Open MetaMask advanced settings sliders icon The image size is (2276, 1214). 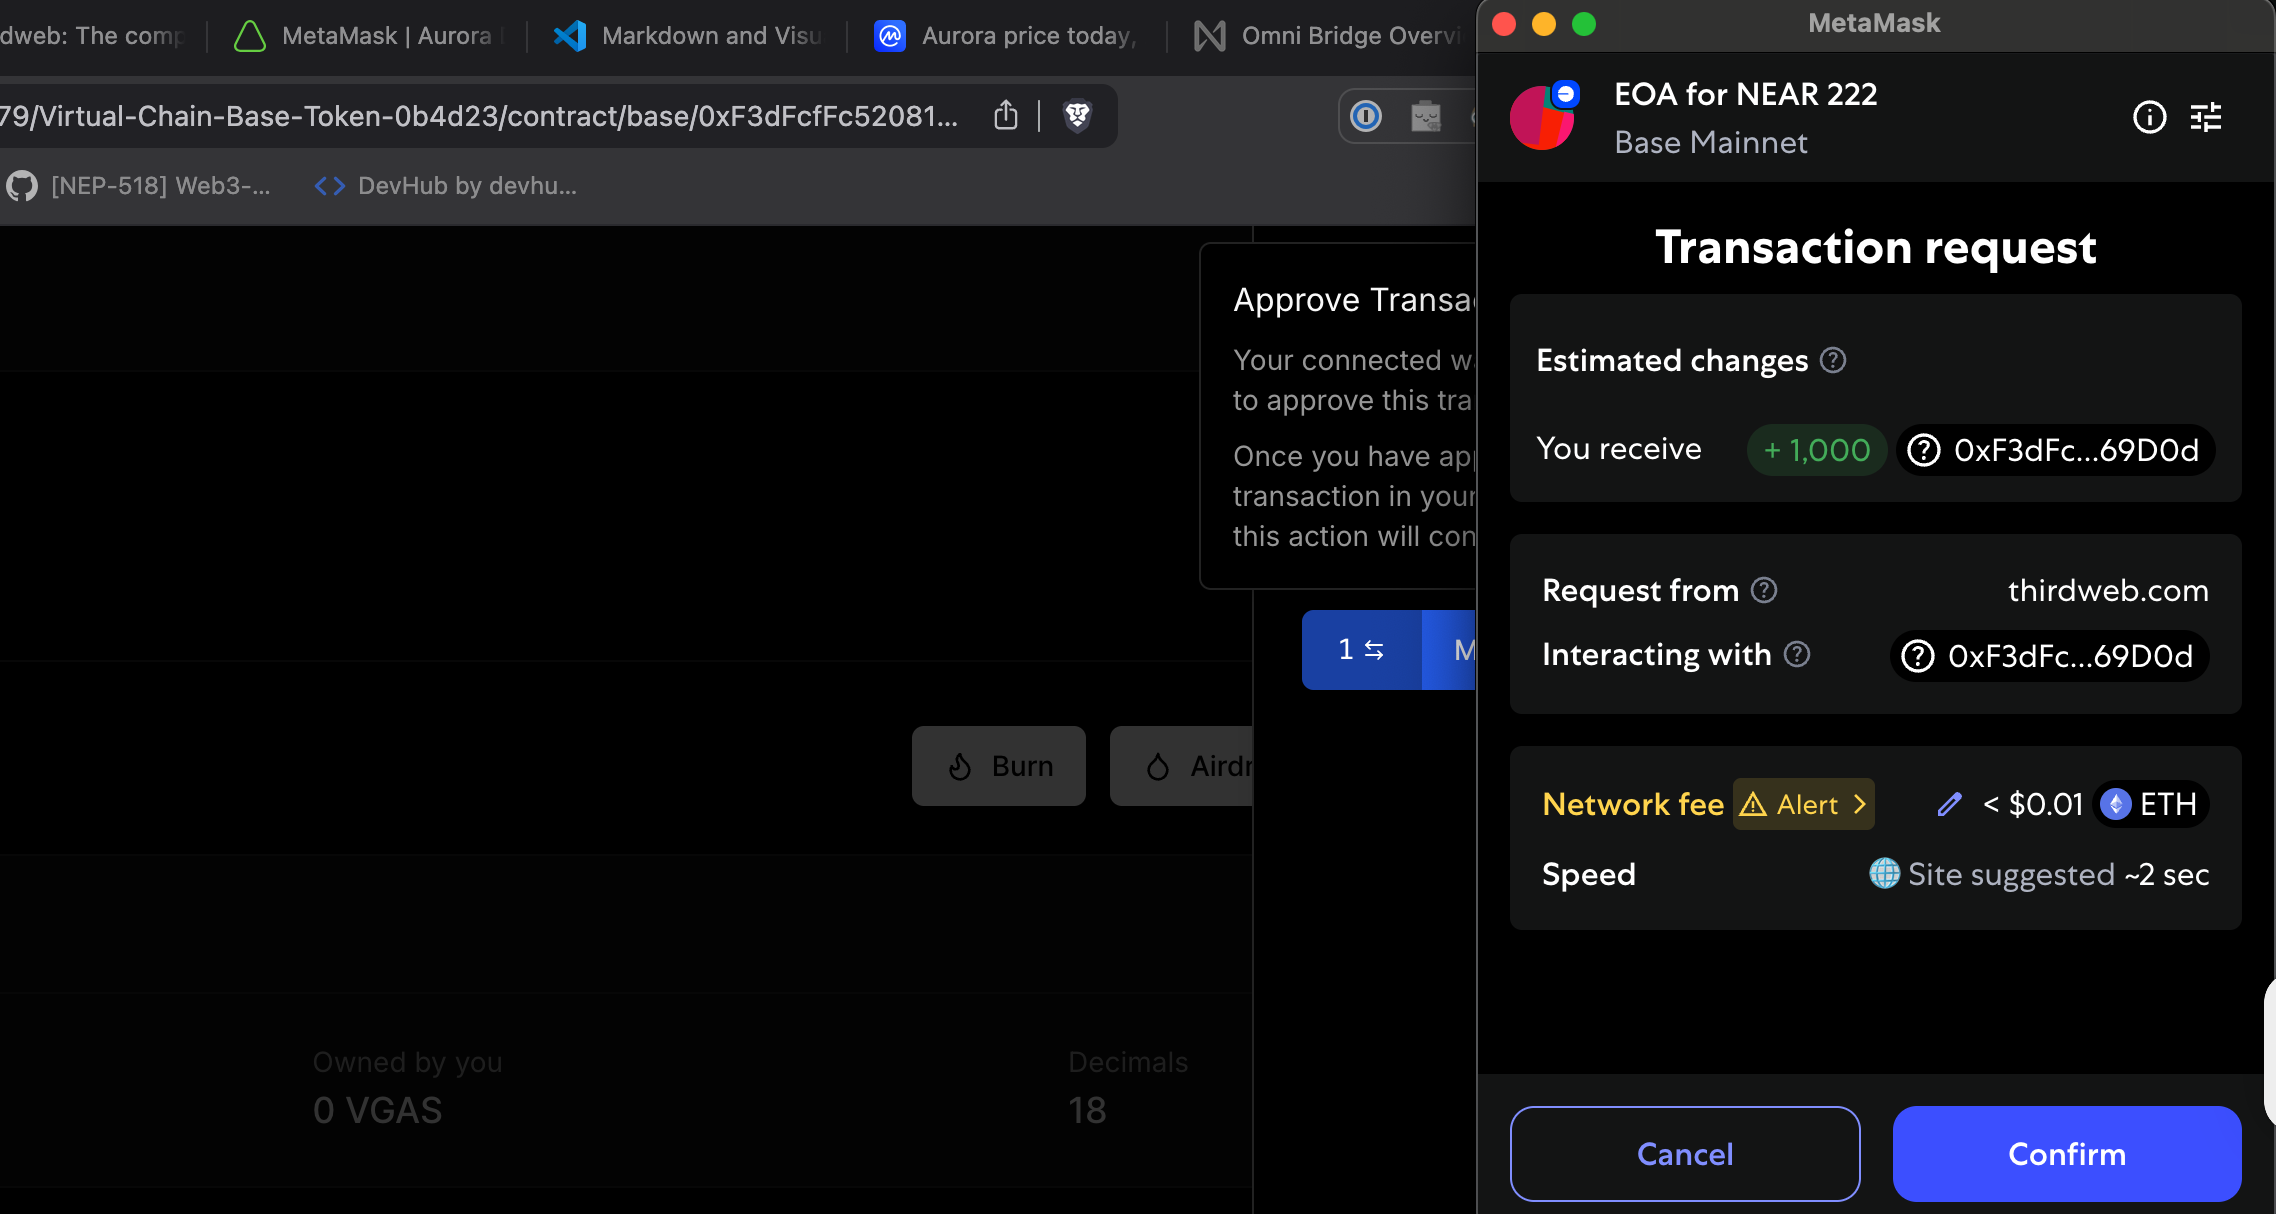(x=2207, y=117)
